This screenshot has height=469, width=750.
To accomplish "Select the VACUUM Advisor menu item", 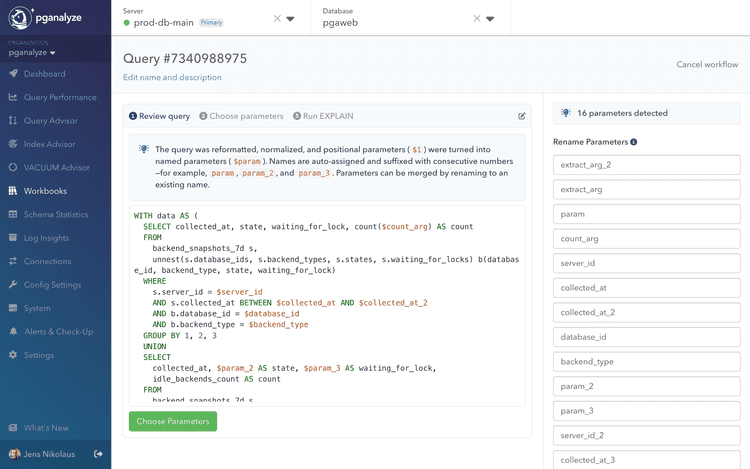I will tap(56, 168).
